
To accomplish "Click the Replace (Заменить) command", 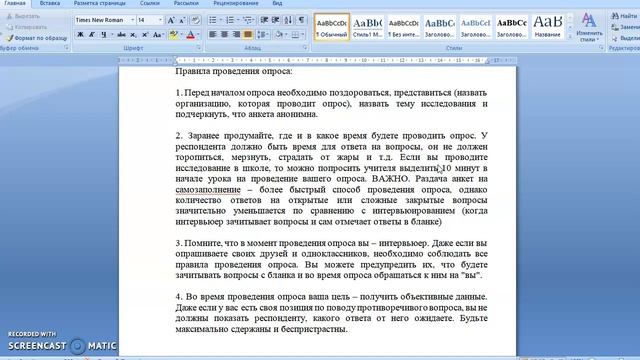I will tap(625, 27).
